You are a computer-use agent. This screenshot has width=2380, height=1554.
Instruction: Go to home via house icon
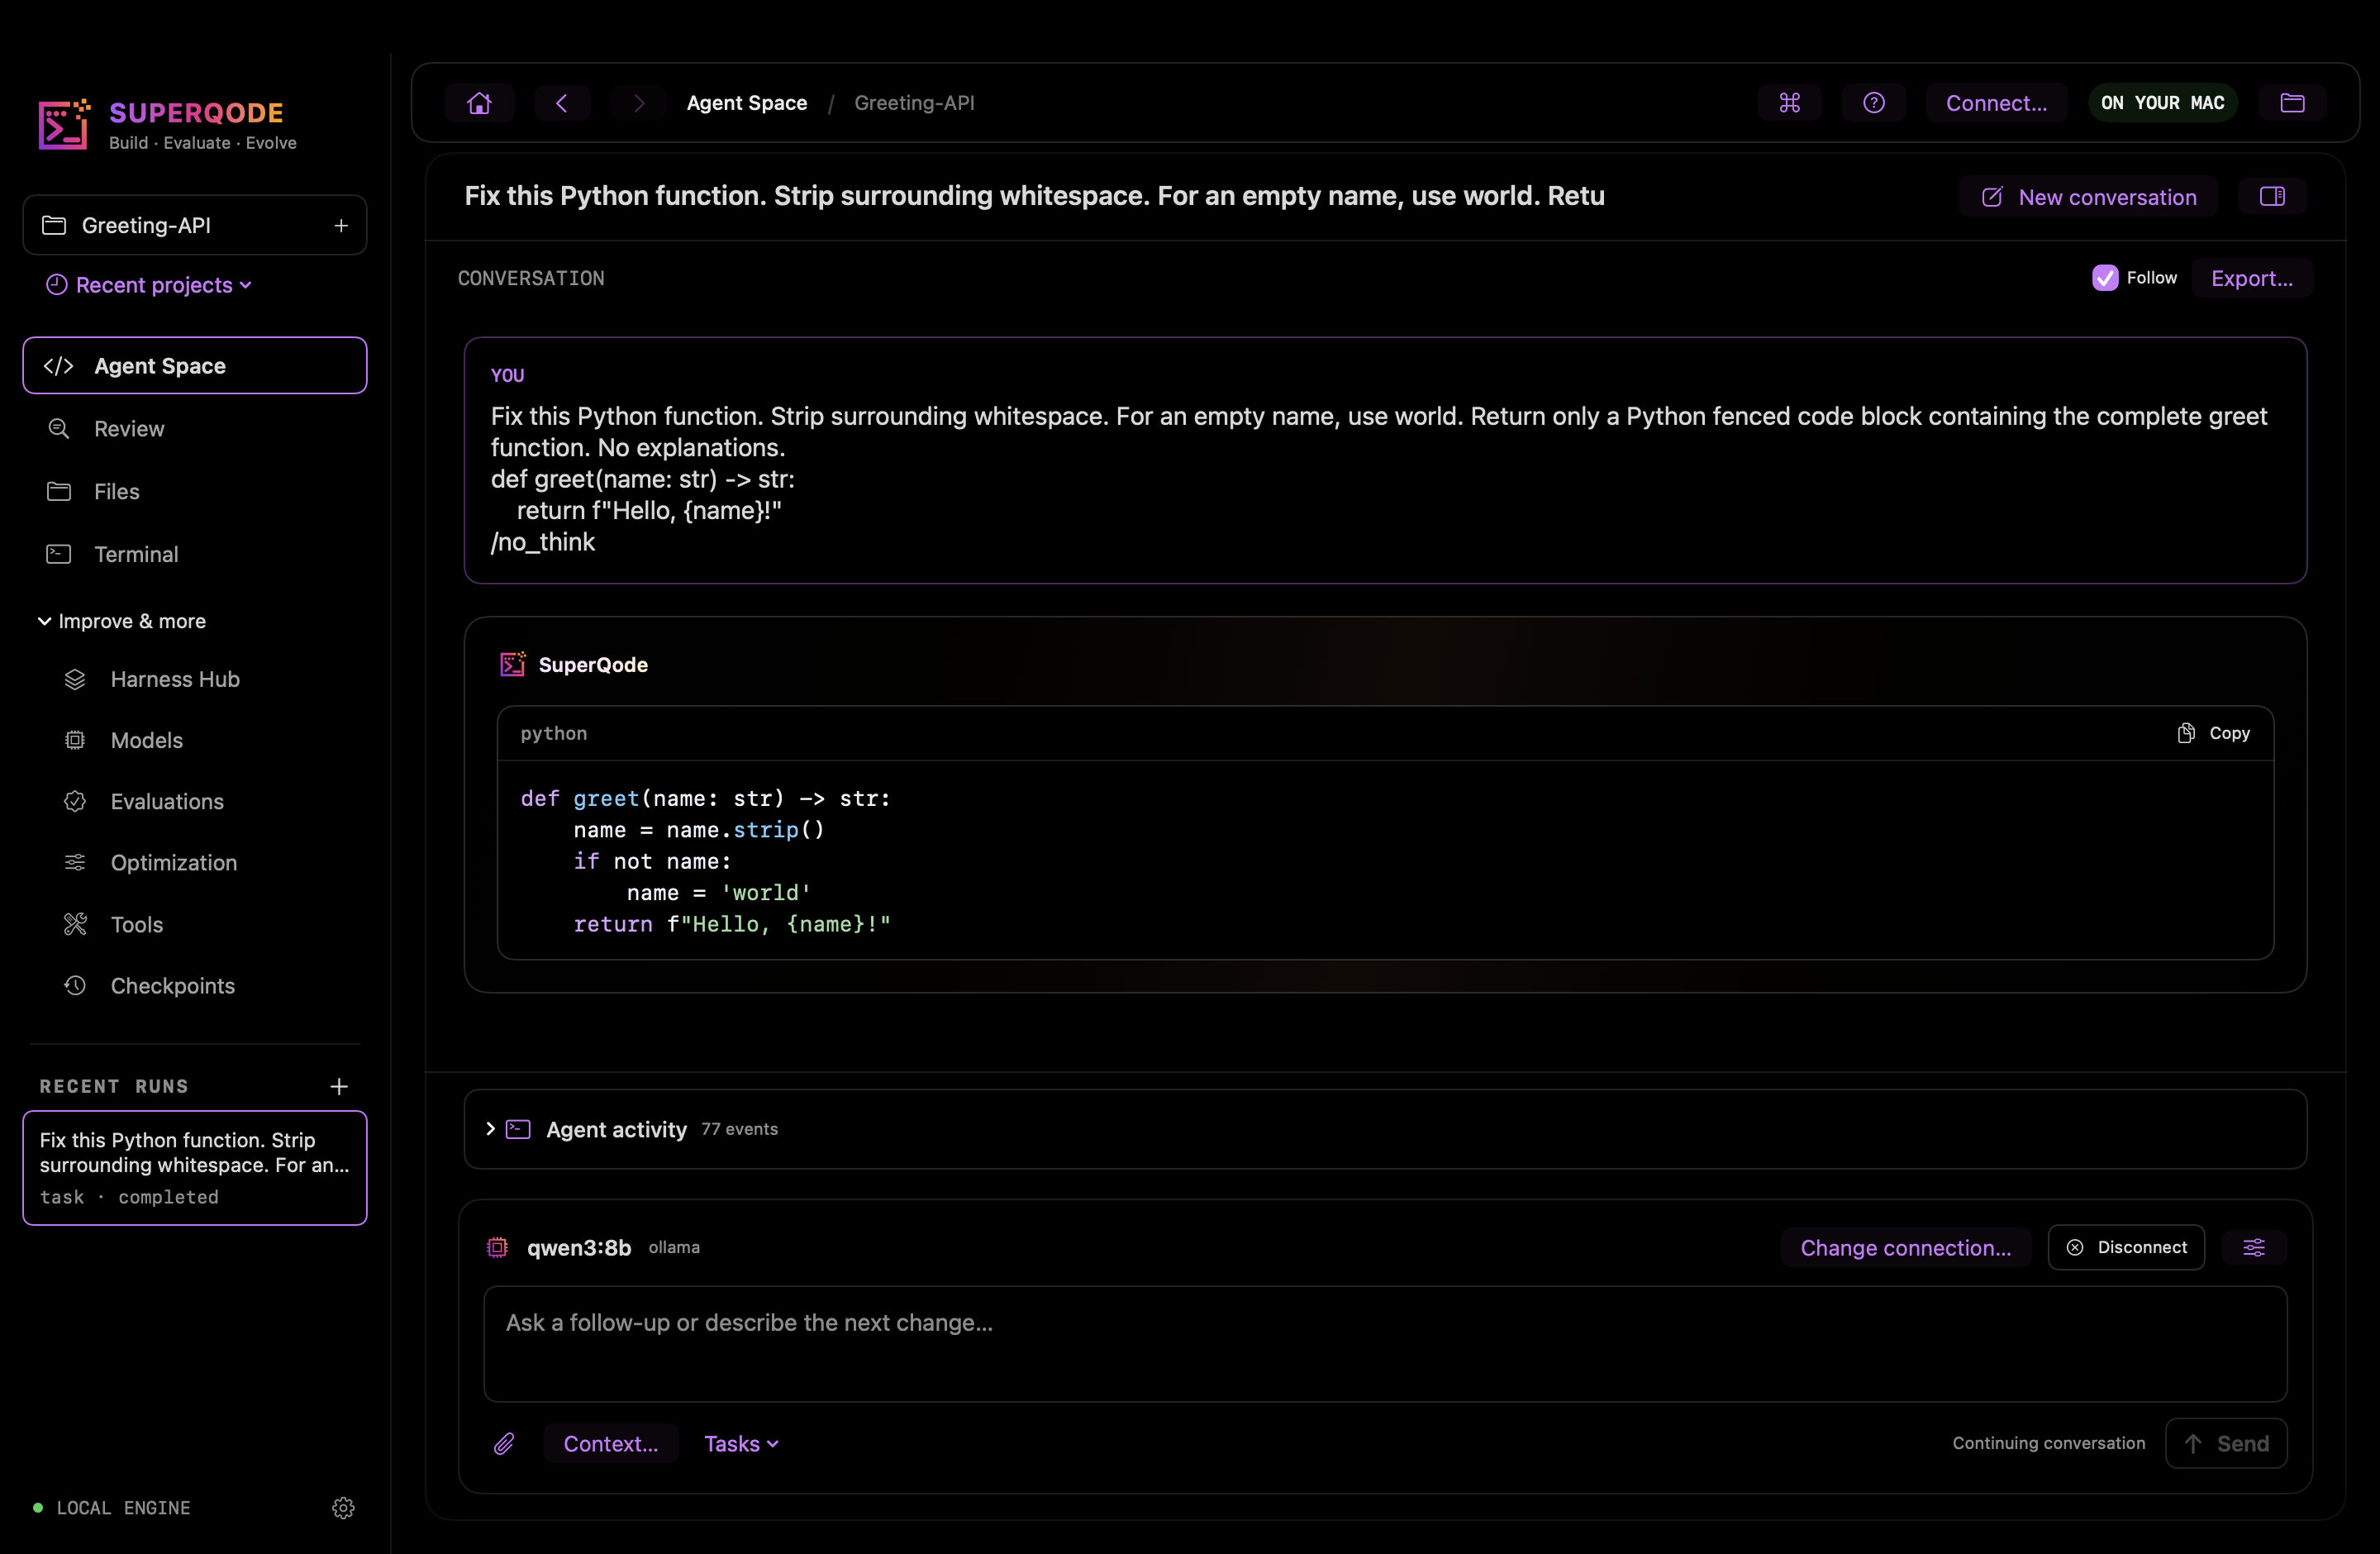point(479,103)
